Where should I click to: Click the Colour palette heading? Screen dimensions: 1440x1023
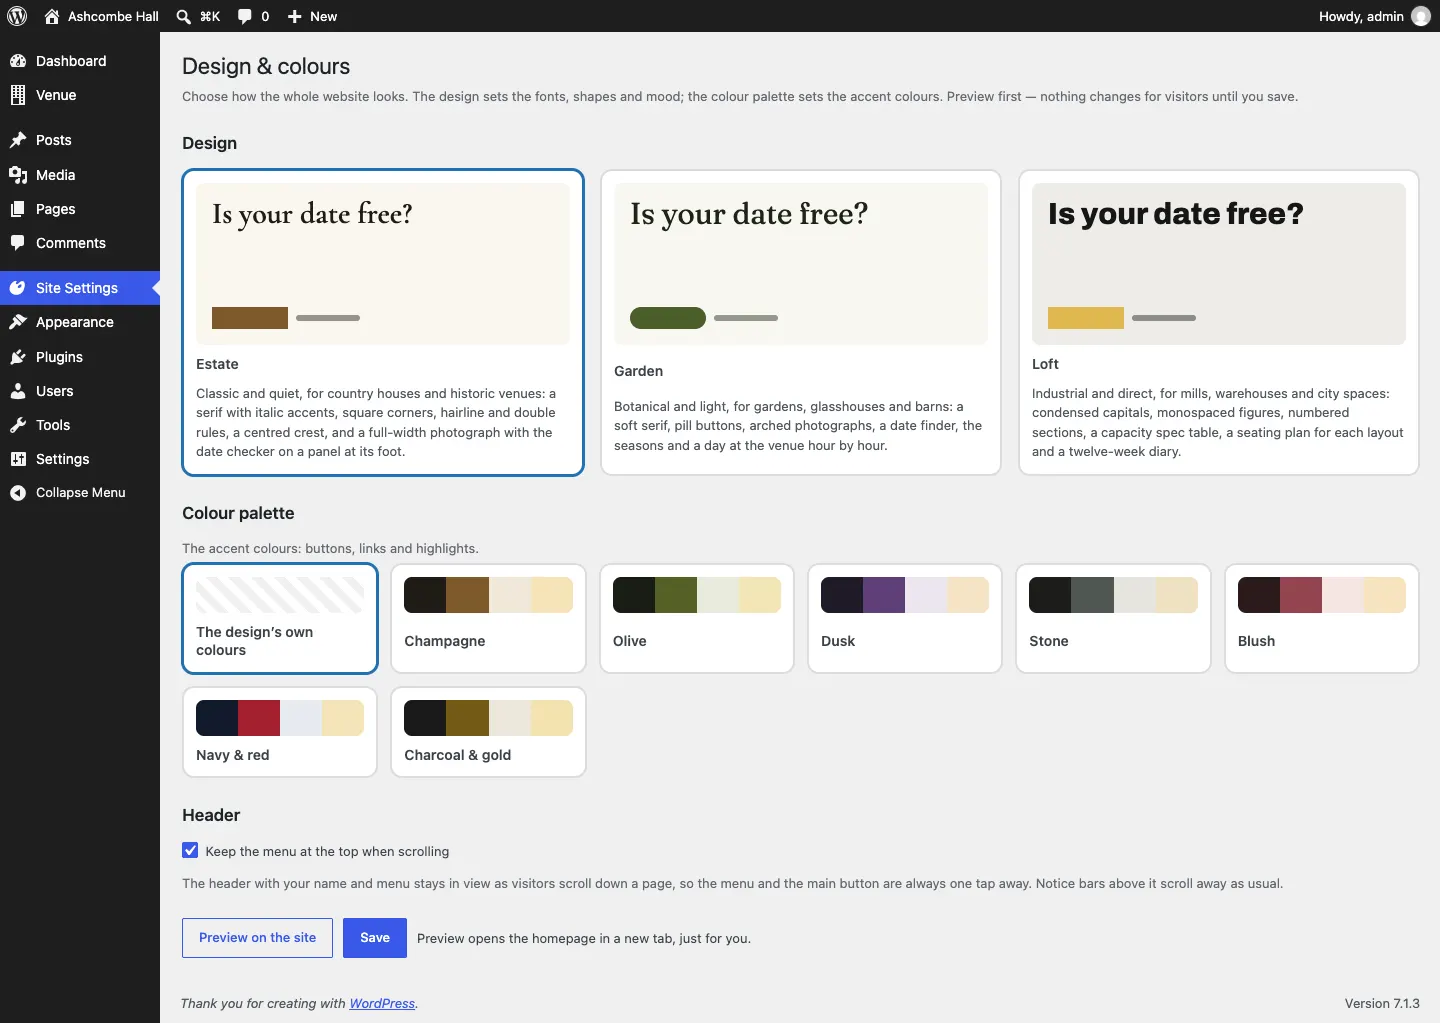pos(238,513)
